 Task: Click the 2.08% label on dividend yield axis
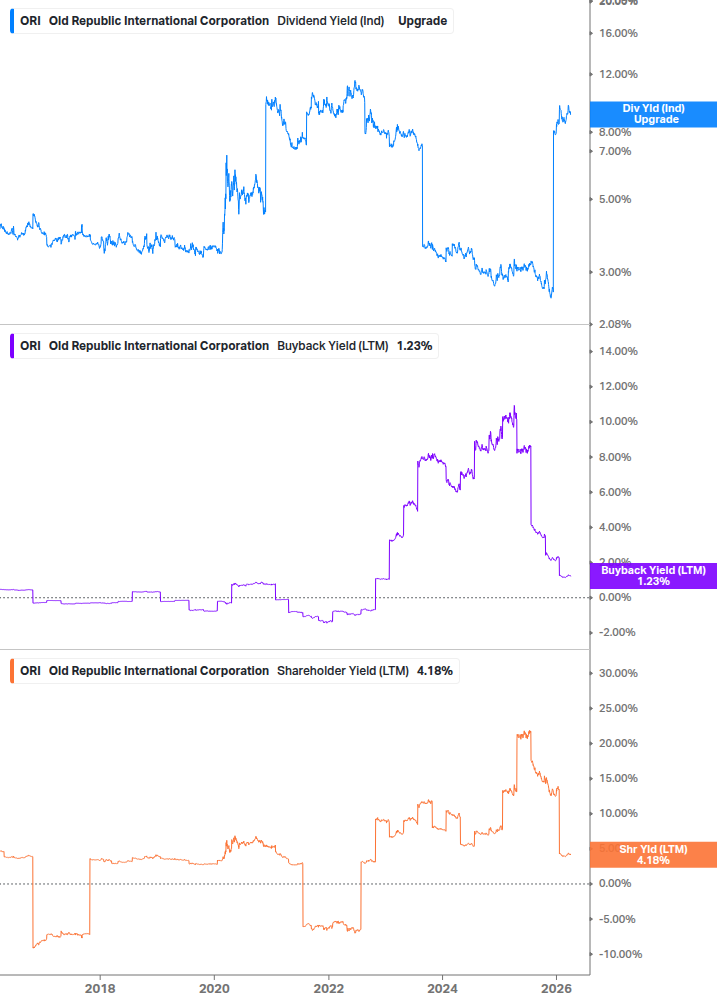pos(615,324)
